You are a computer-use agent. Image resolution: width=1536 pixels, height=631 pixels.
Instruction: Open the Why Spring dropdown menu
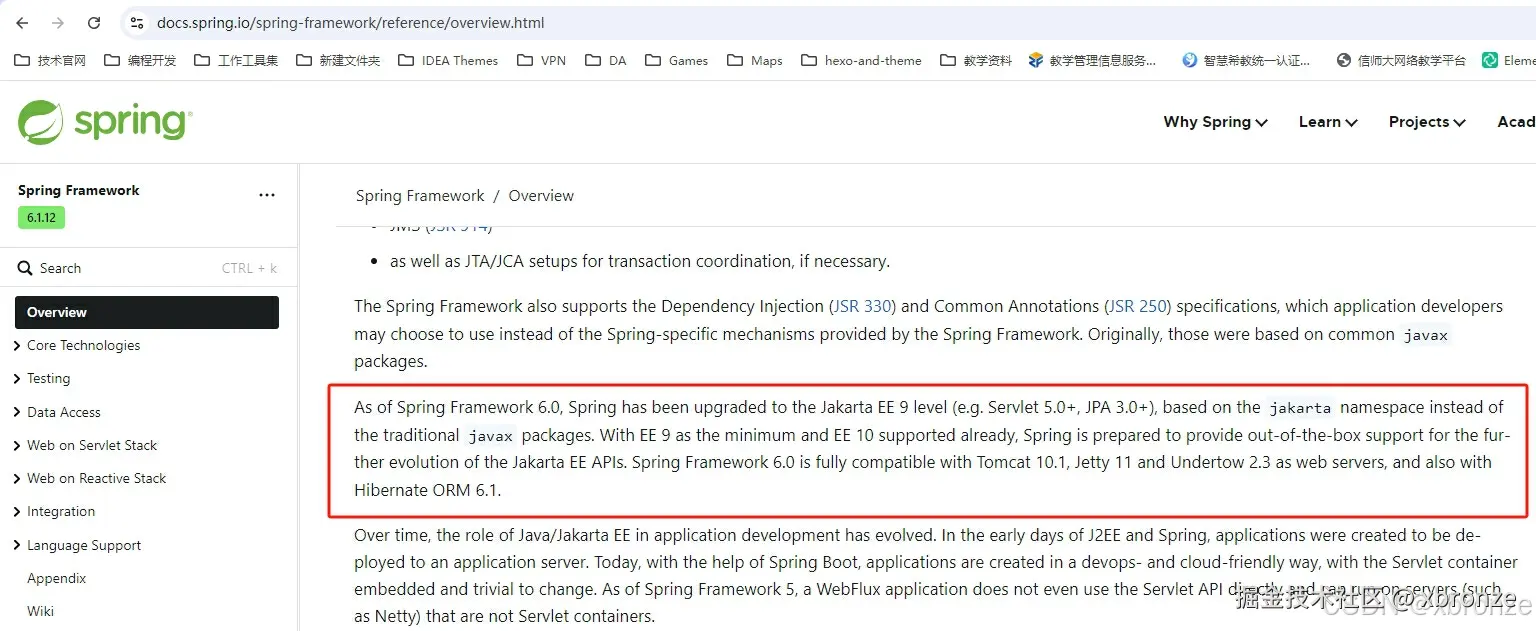1215,122
